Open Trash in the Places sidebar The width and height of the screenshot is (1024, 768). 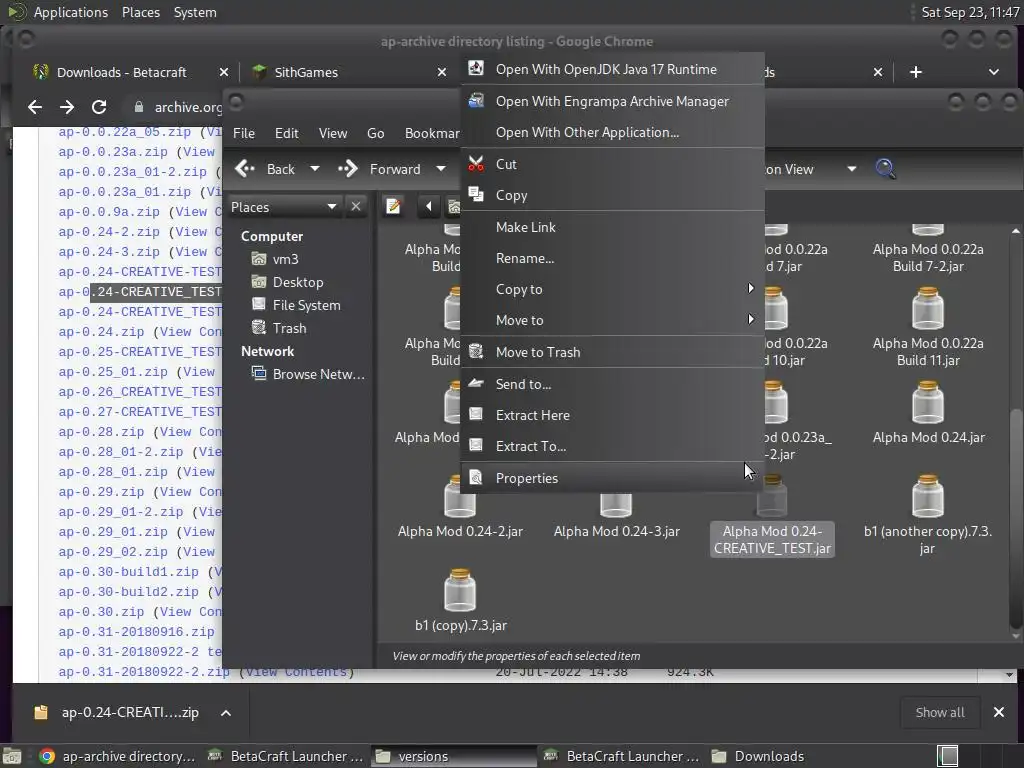[x=279, y=328]
